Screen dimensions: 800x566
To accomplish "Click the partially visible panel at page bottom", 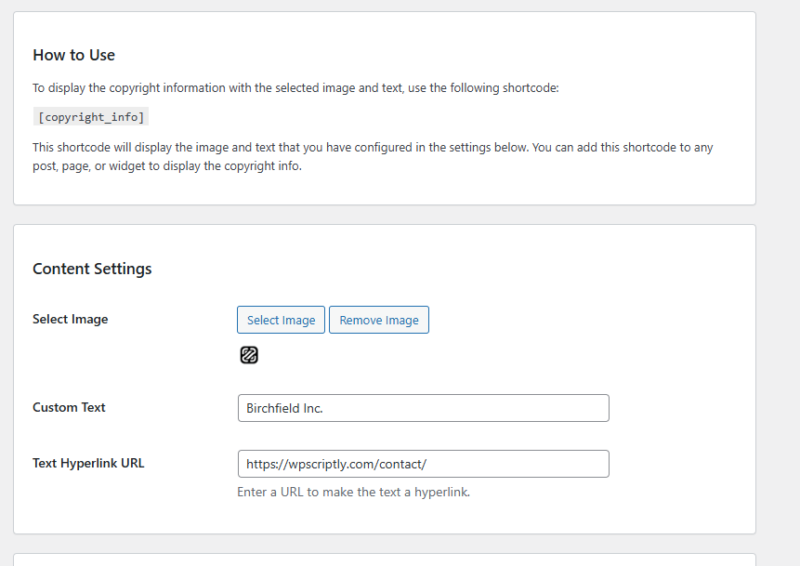I will click(384, 560).
